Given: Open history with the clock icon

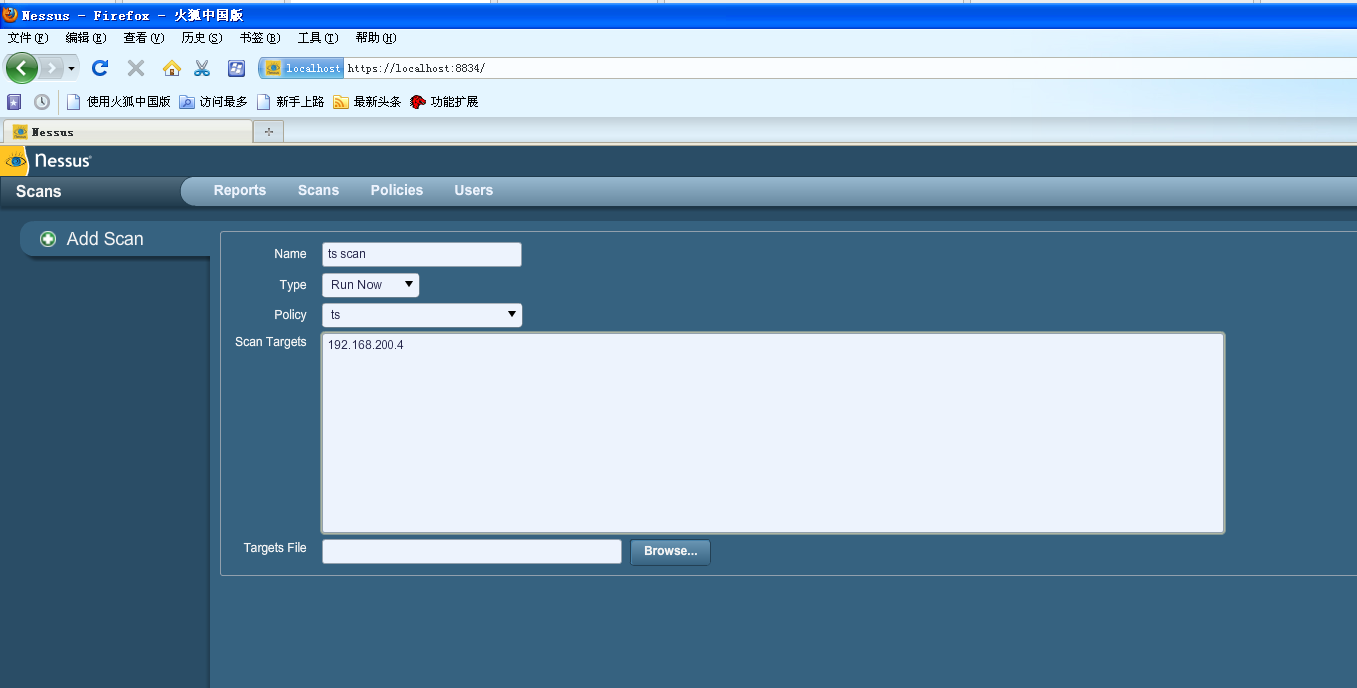Looking at the screenshot, I should 42,102.
